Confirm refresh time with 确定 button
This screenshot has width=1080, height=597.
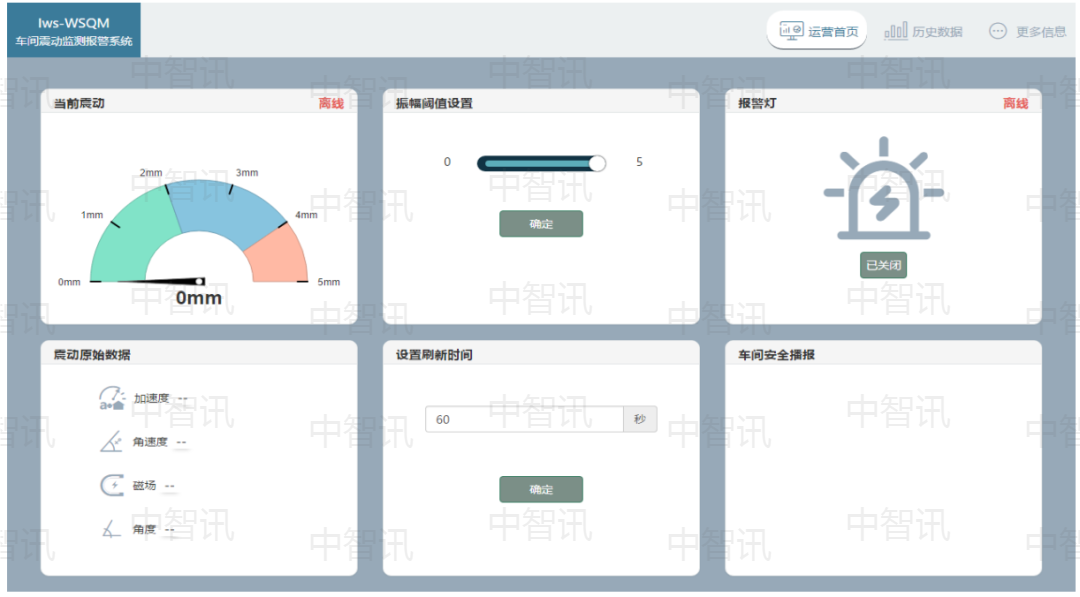(x=541, y=490)
